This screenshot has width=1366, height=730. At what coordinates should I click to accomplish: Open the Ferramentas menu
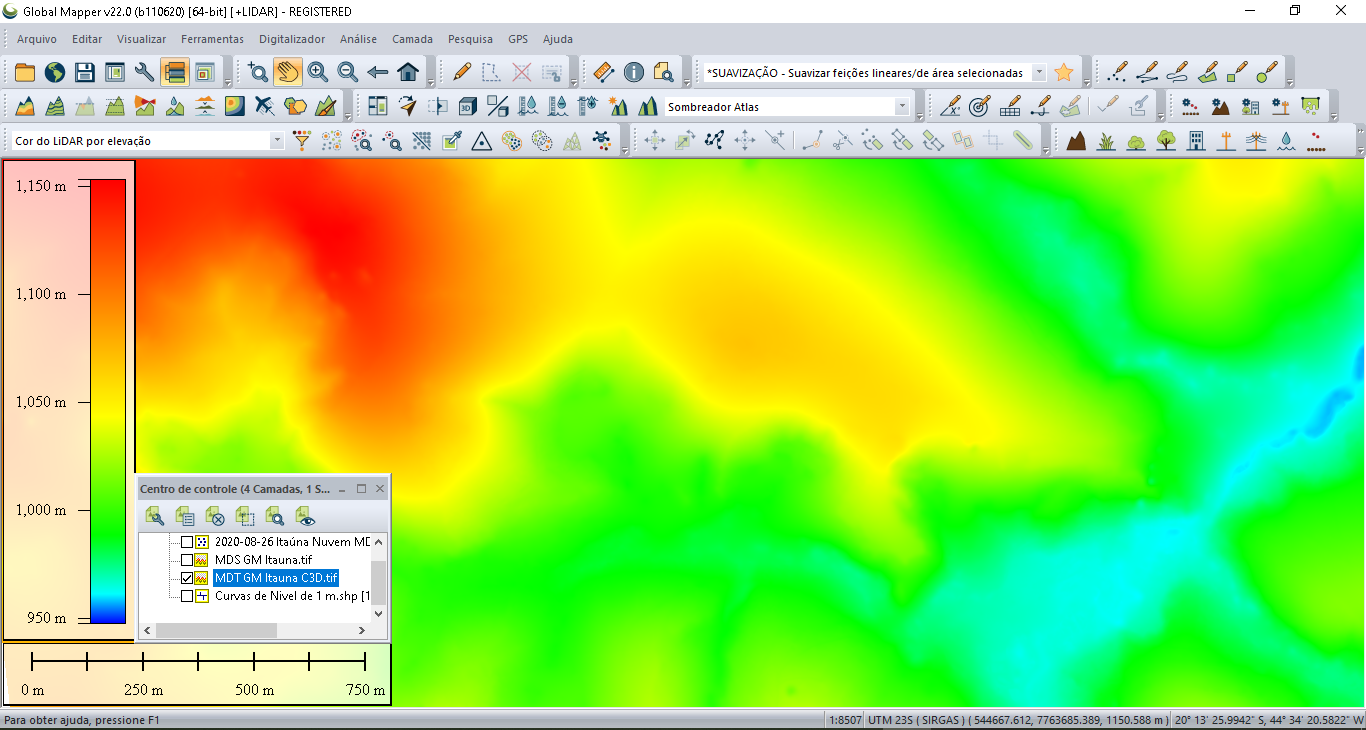pyautogui.click(x=213, y=39)
